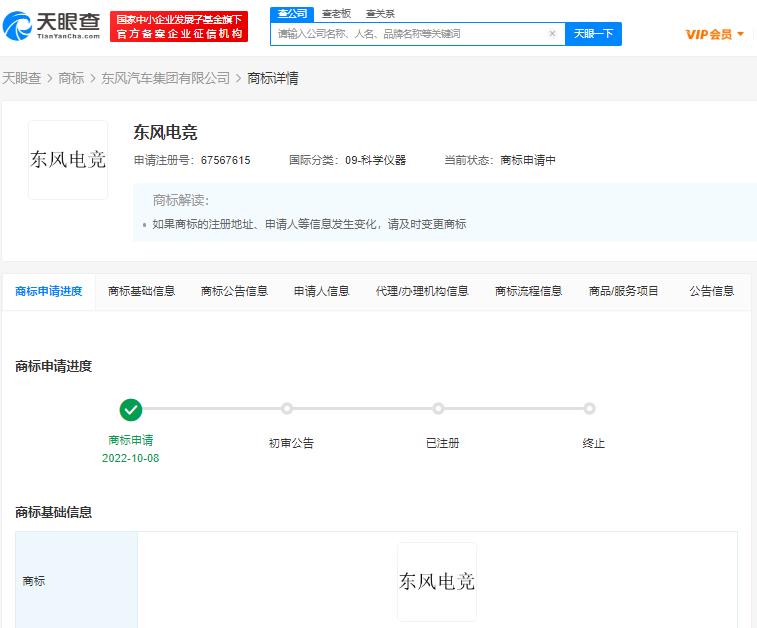Select the 查老板 search tab

[336, 14]
